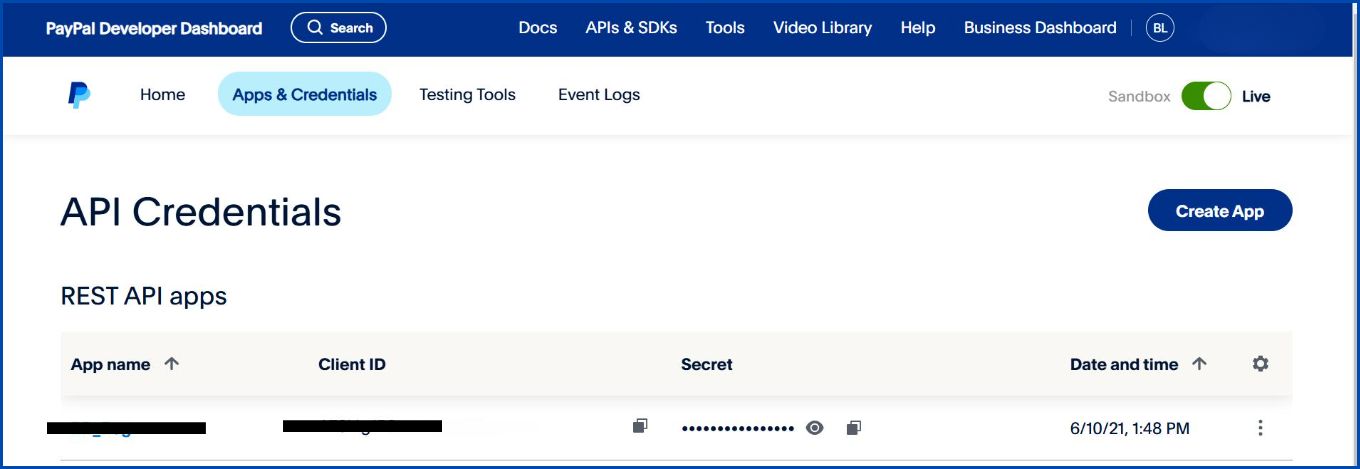Sort by App name arrow
The image size is (1360, 469).
tap(171, 364)
